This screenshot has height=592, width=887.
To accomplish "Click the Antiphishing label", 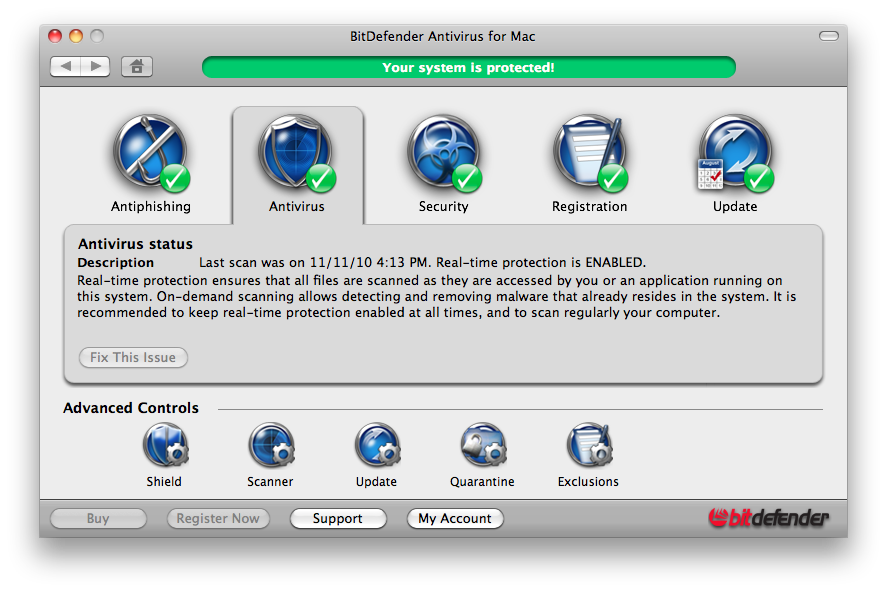I will point(150,206).
